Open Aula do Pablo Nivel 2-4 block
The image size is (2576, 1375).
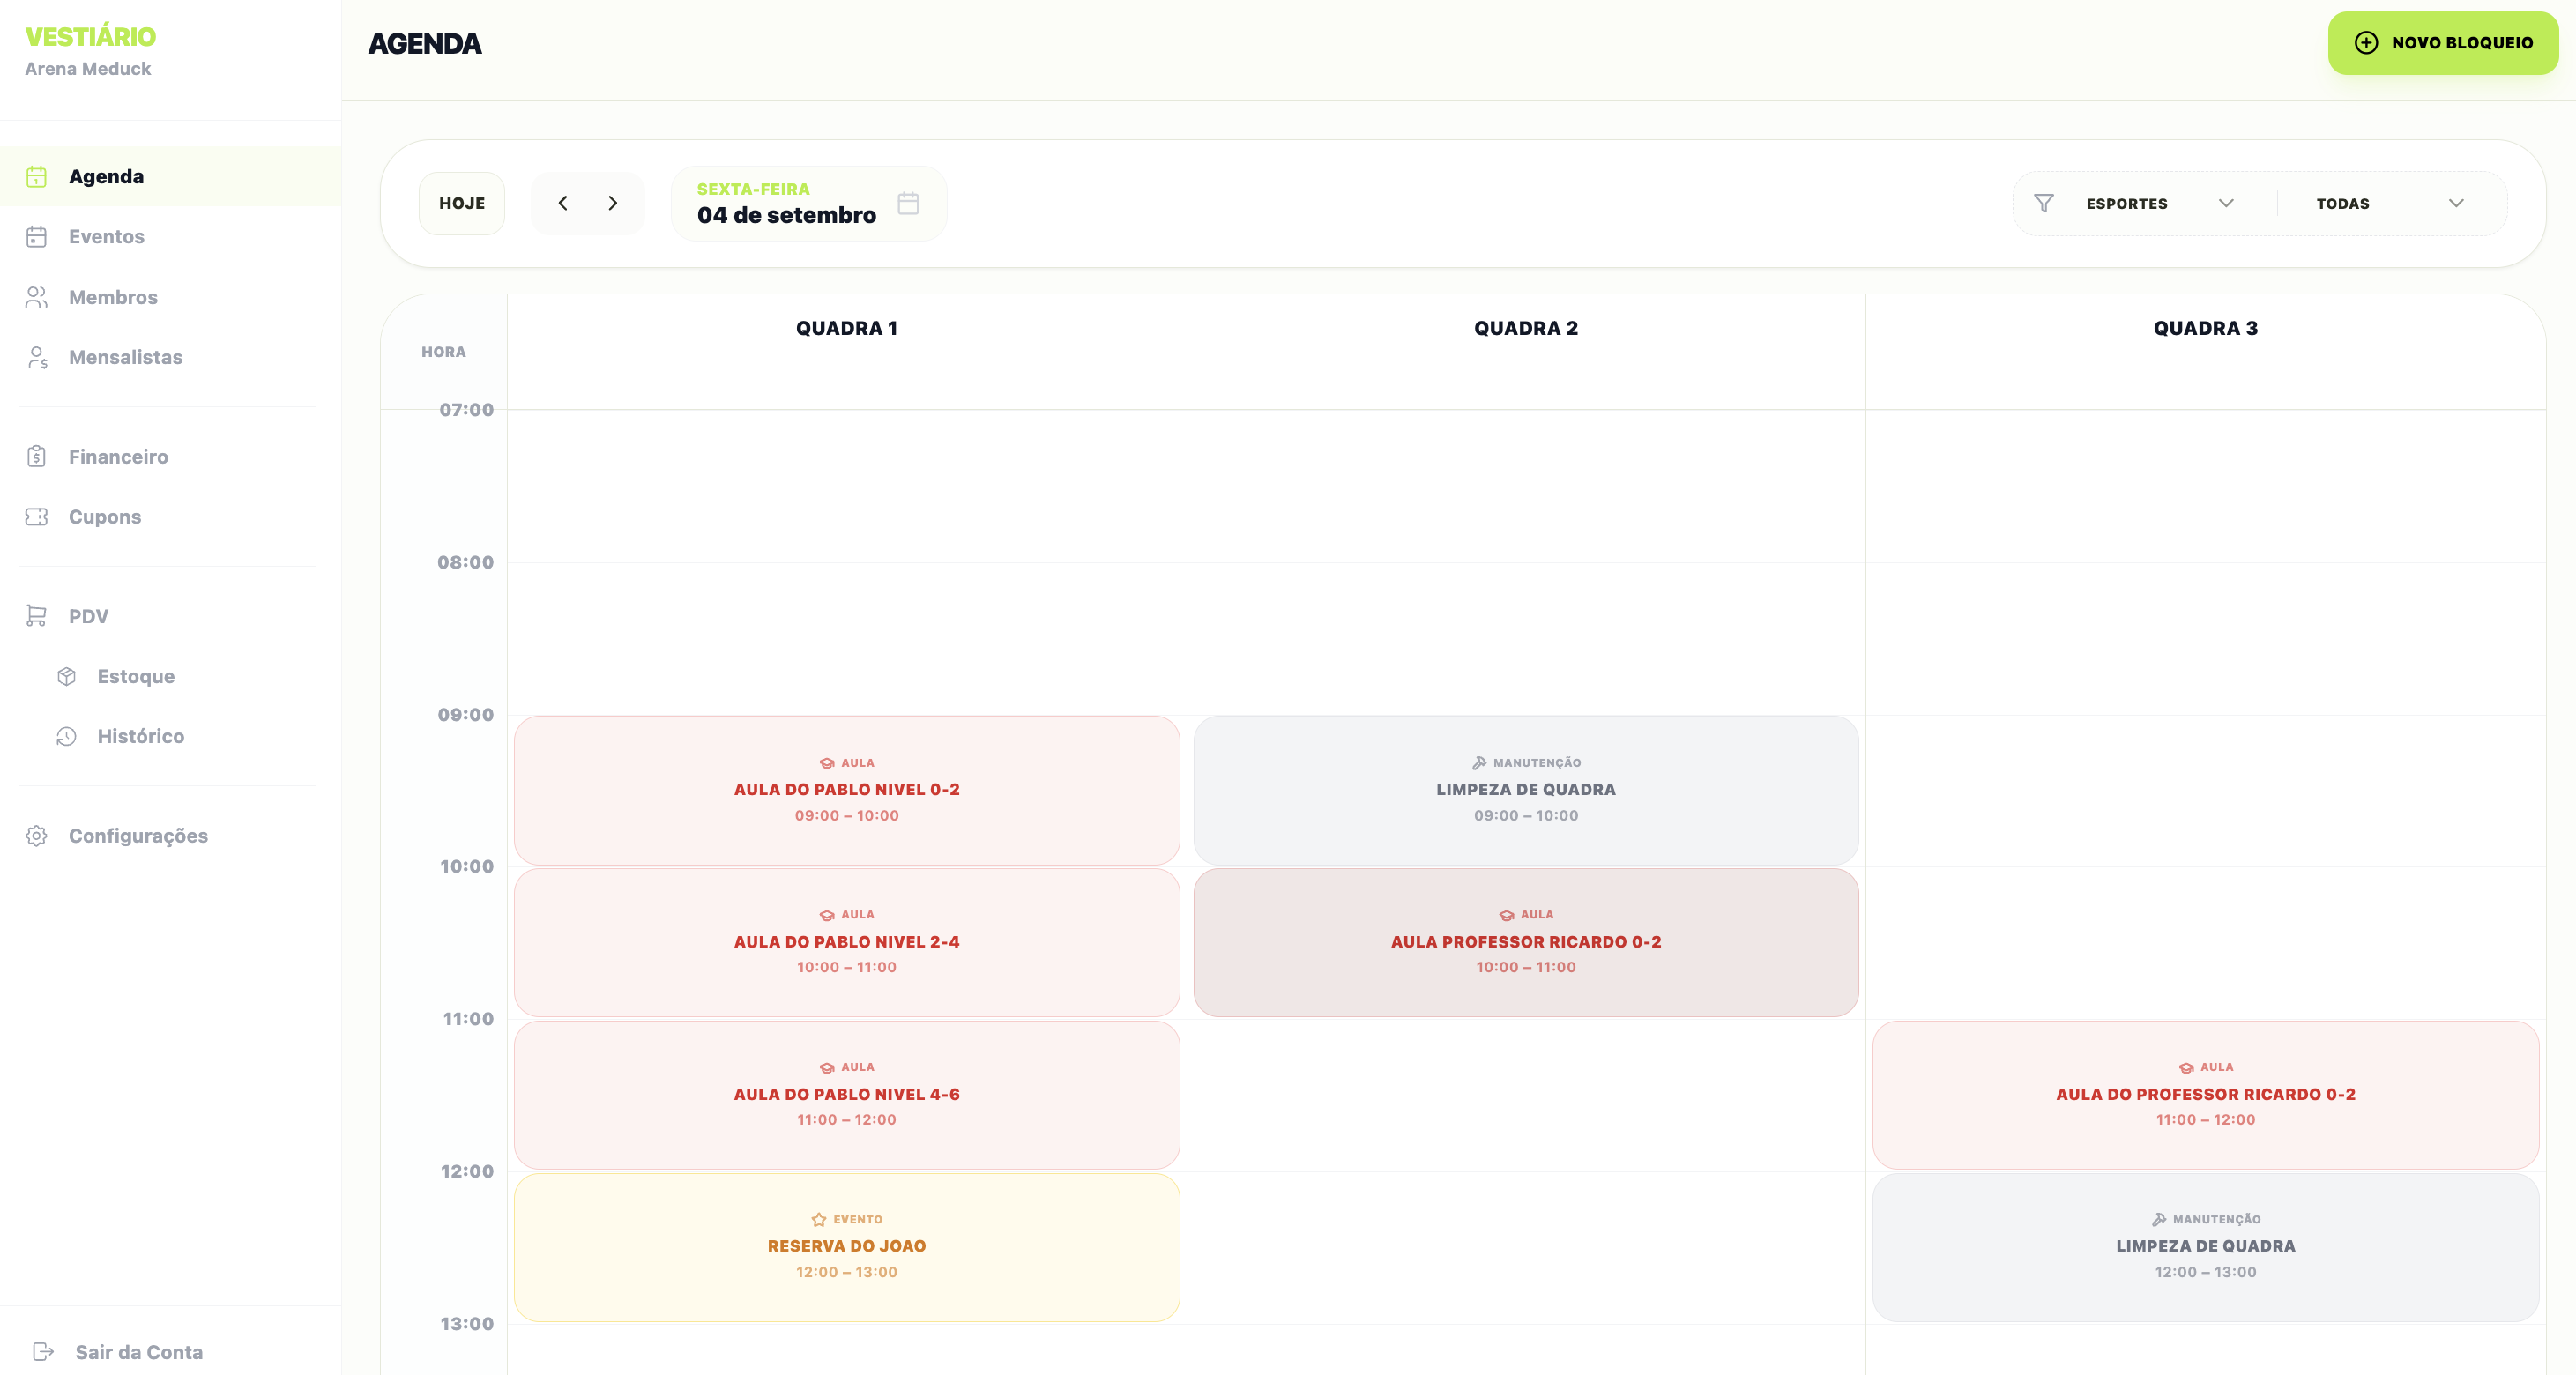tap(847, 942)
